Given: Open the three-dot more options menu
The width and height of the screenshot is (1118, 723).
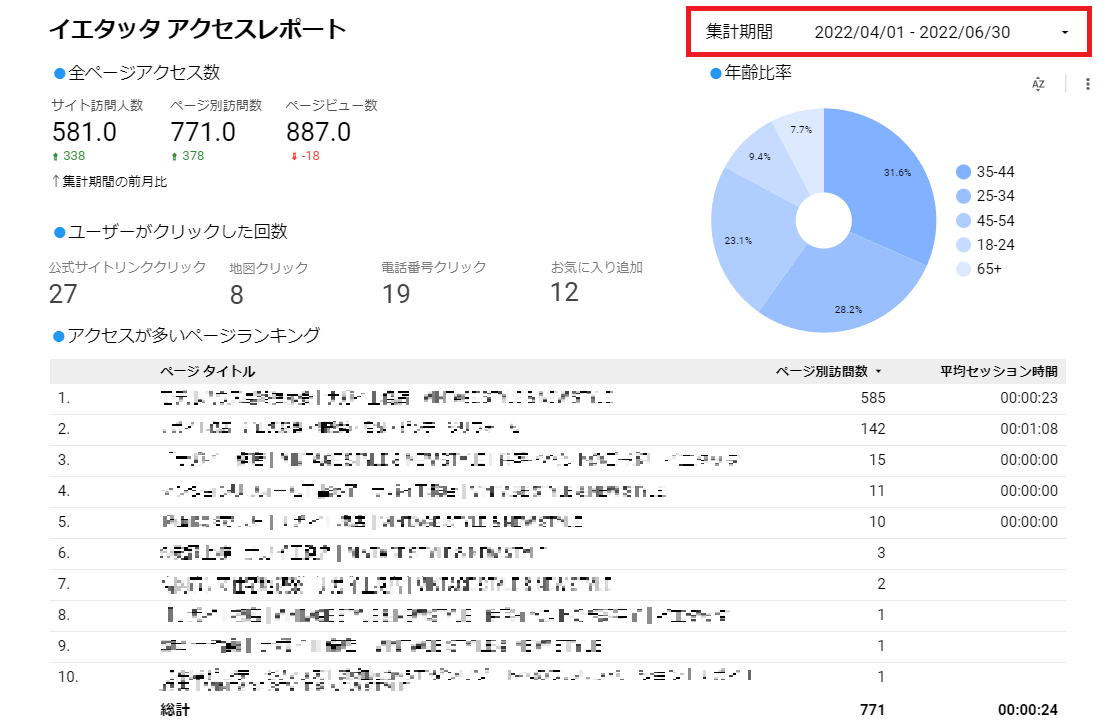Looking at the screenshot, I should point(1087,84).
